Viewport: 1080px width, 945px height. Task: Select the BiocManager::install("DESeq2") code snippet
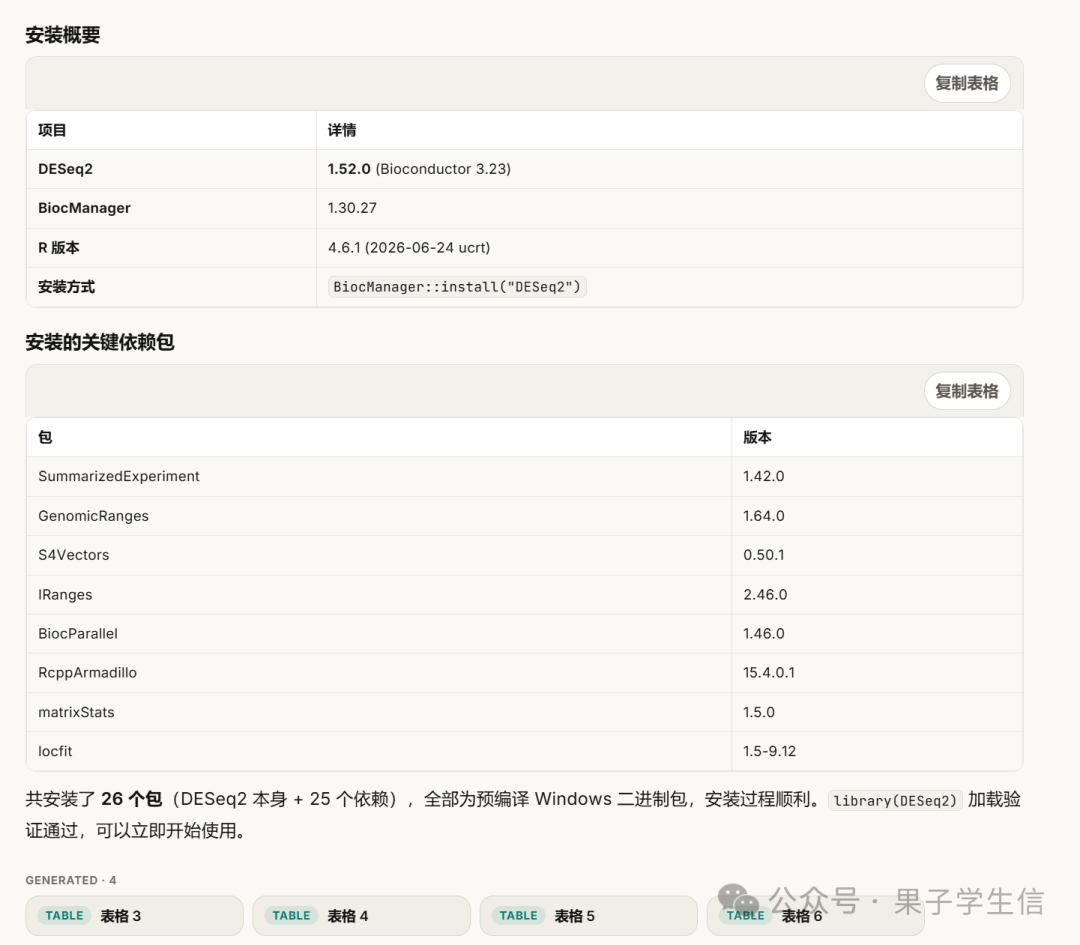457,287
